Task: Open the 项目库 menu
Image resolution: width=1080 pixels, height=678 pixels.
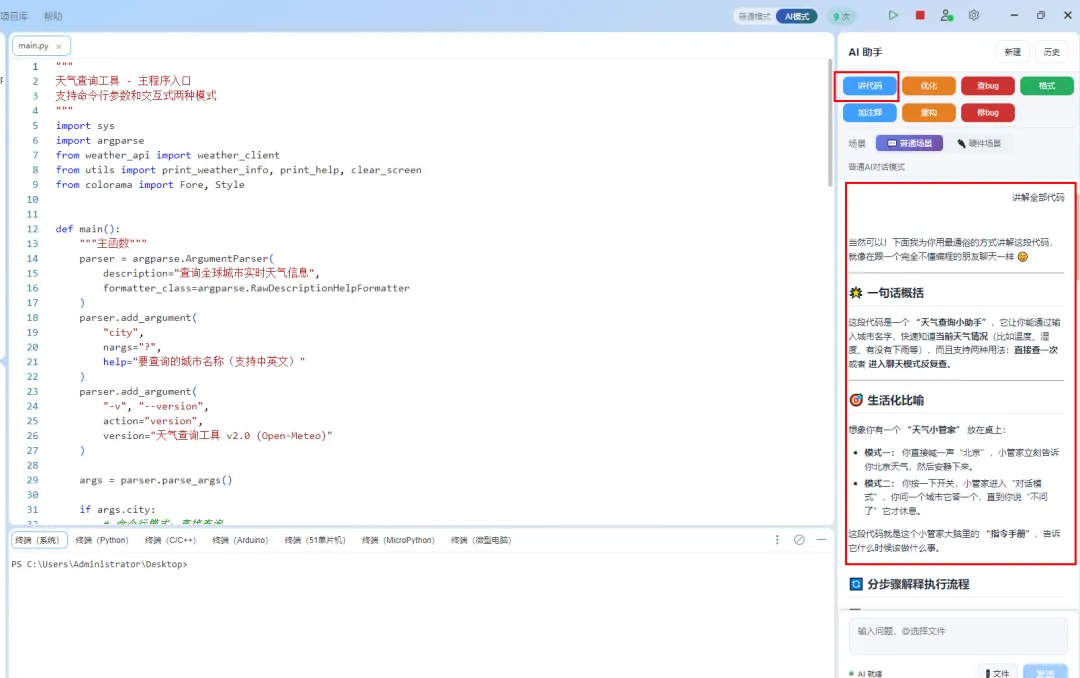Action: coord(14,16)
